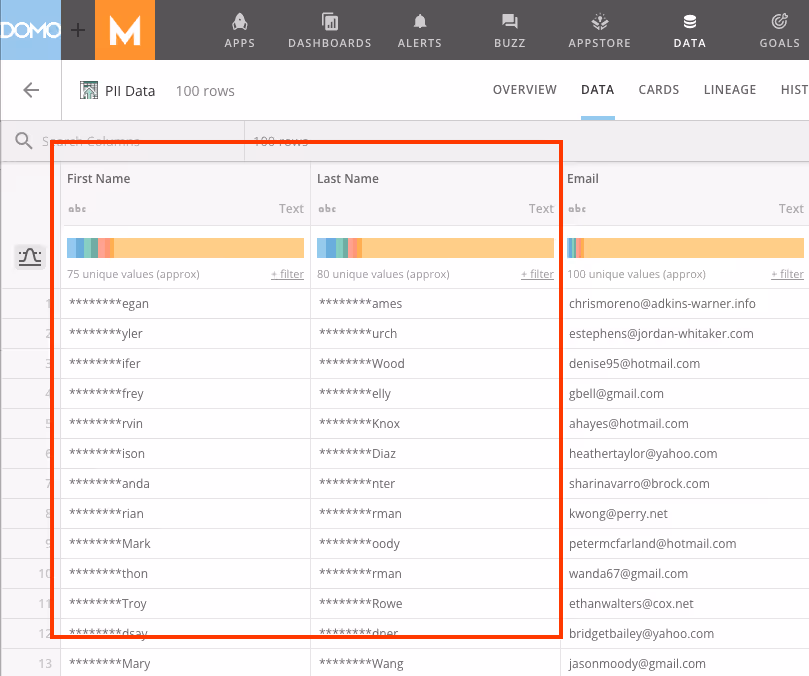The width and height of the screenshot is (809, 676).
Task: Click the abc type icon under Email
Action: pos(577,208)
